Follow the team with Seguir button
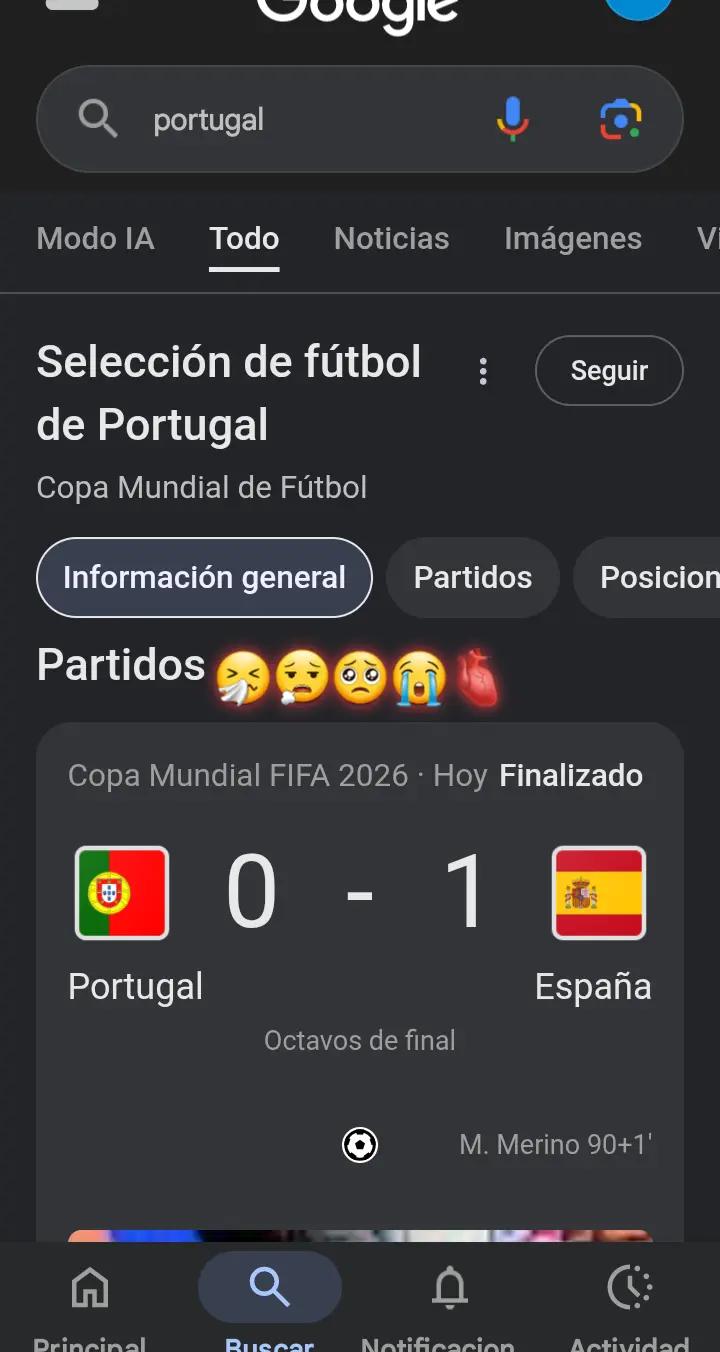Image resolution: width=720 pixels, height=1352 pixels. [609, 371]
